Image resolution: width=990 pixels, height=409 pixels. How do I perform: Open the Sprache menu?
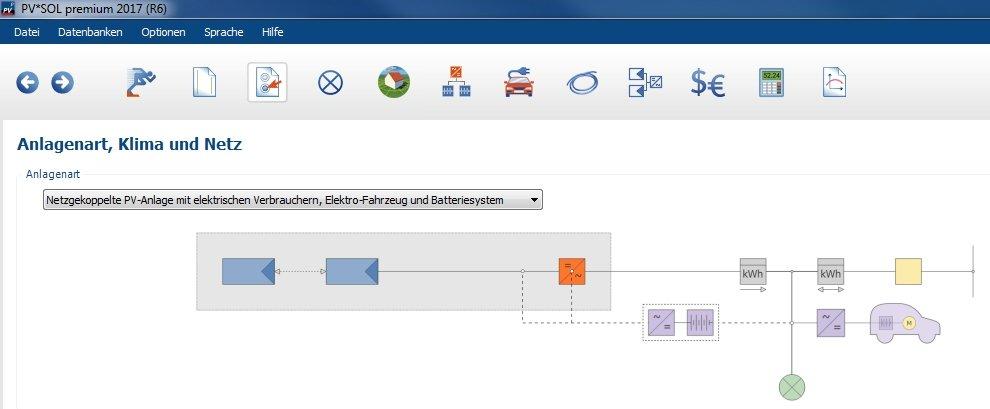point(224,32)
